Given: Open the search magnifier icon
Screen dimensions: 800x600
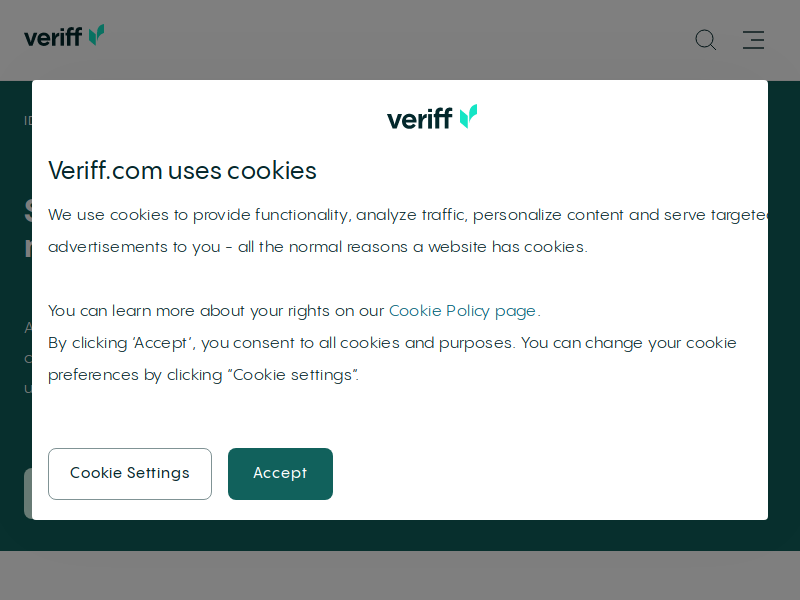Looking at the screenshot, I should pyautogui.click(x=706, y=40).
